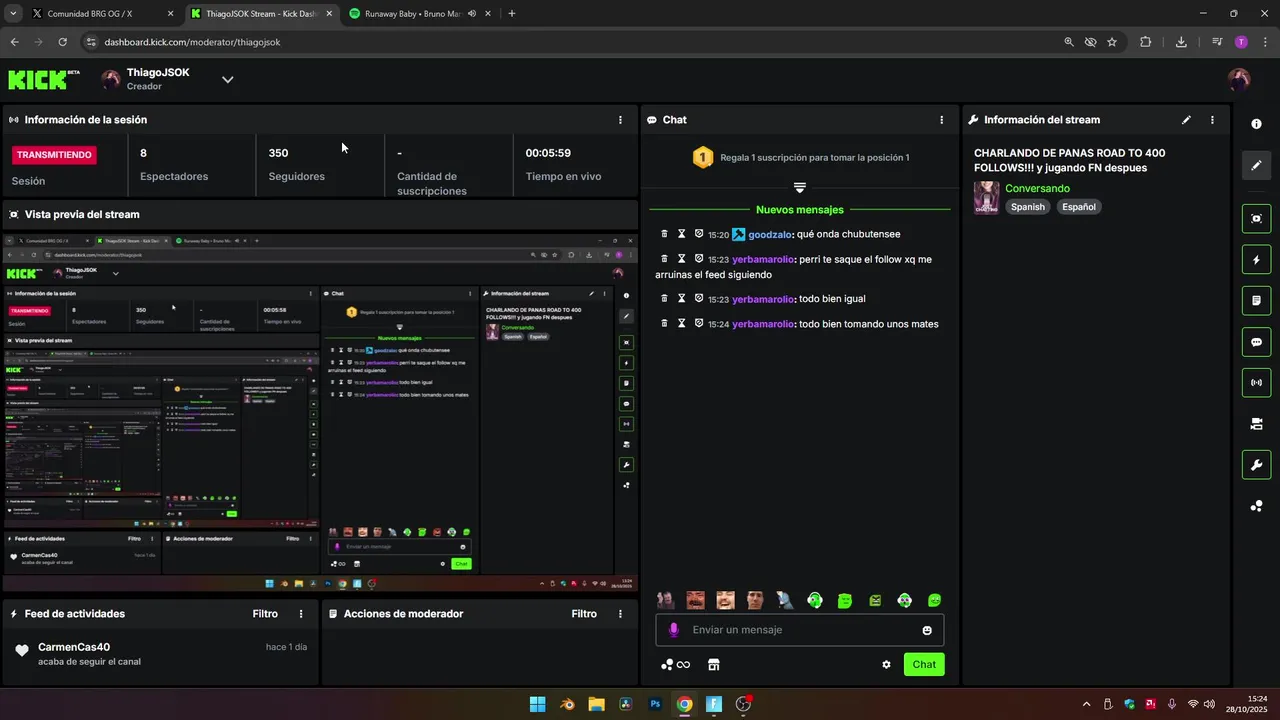Open the emoji picker in the message box

point(927,630)
